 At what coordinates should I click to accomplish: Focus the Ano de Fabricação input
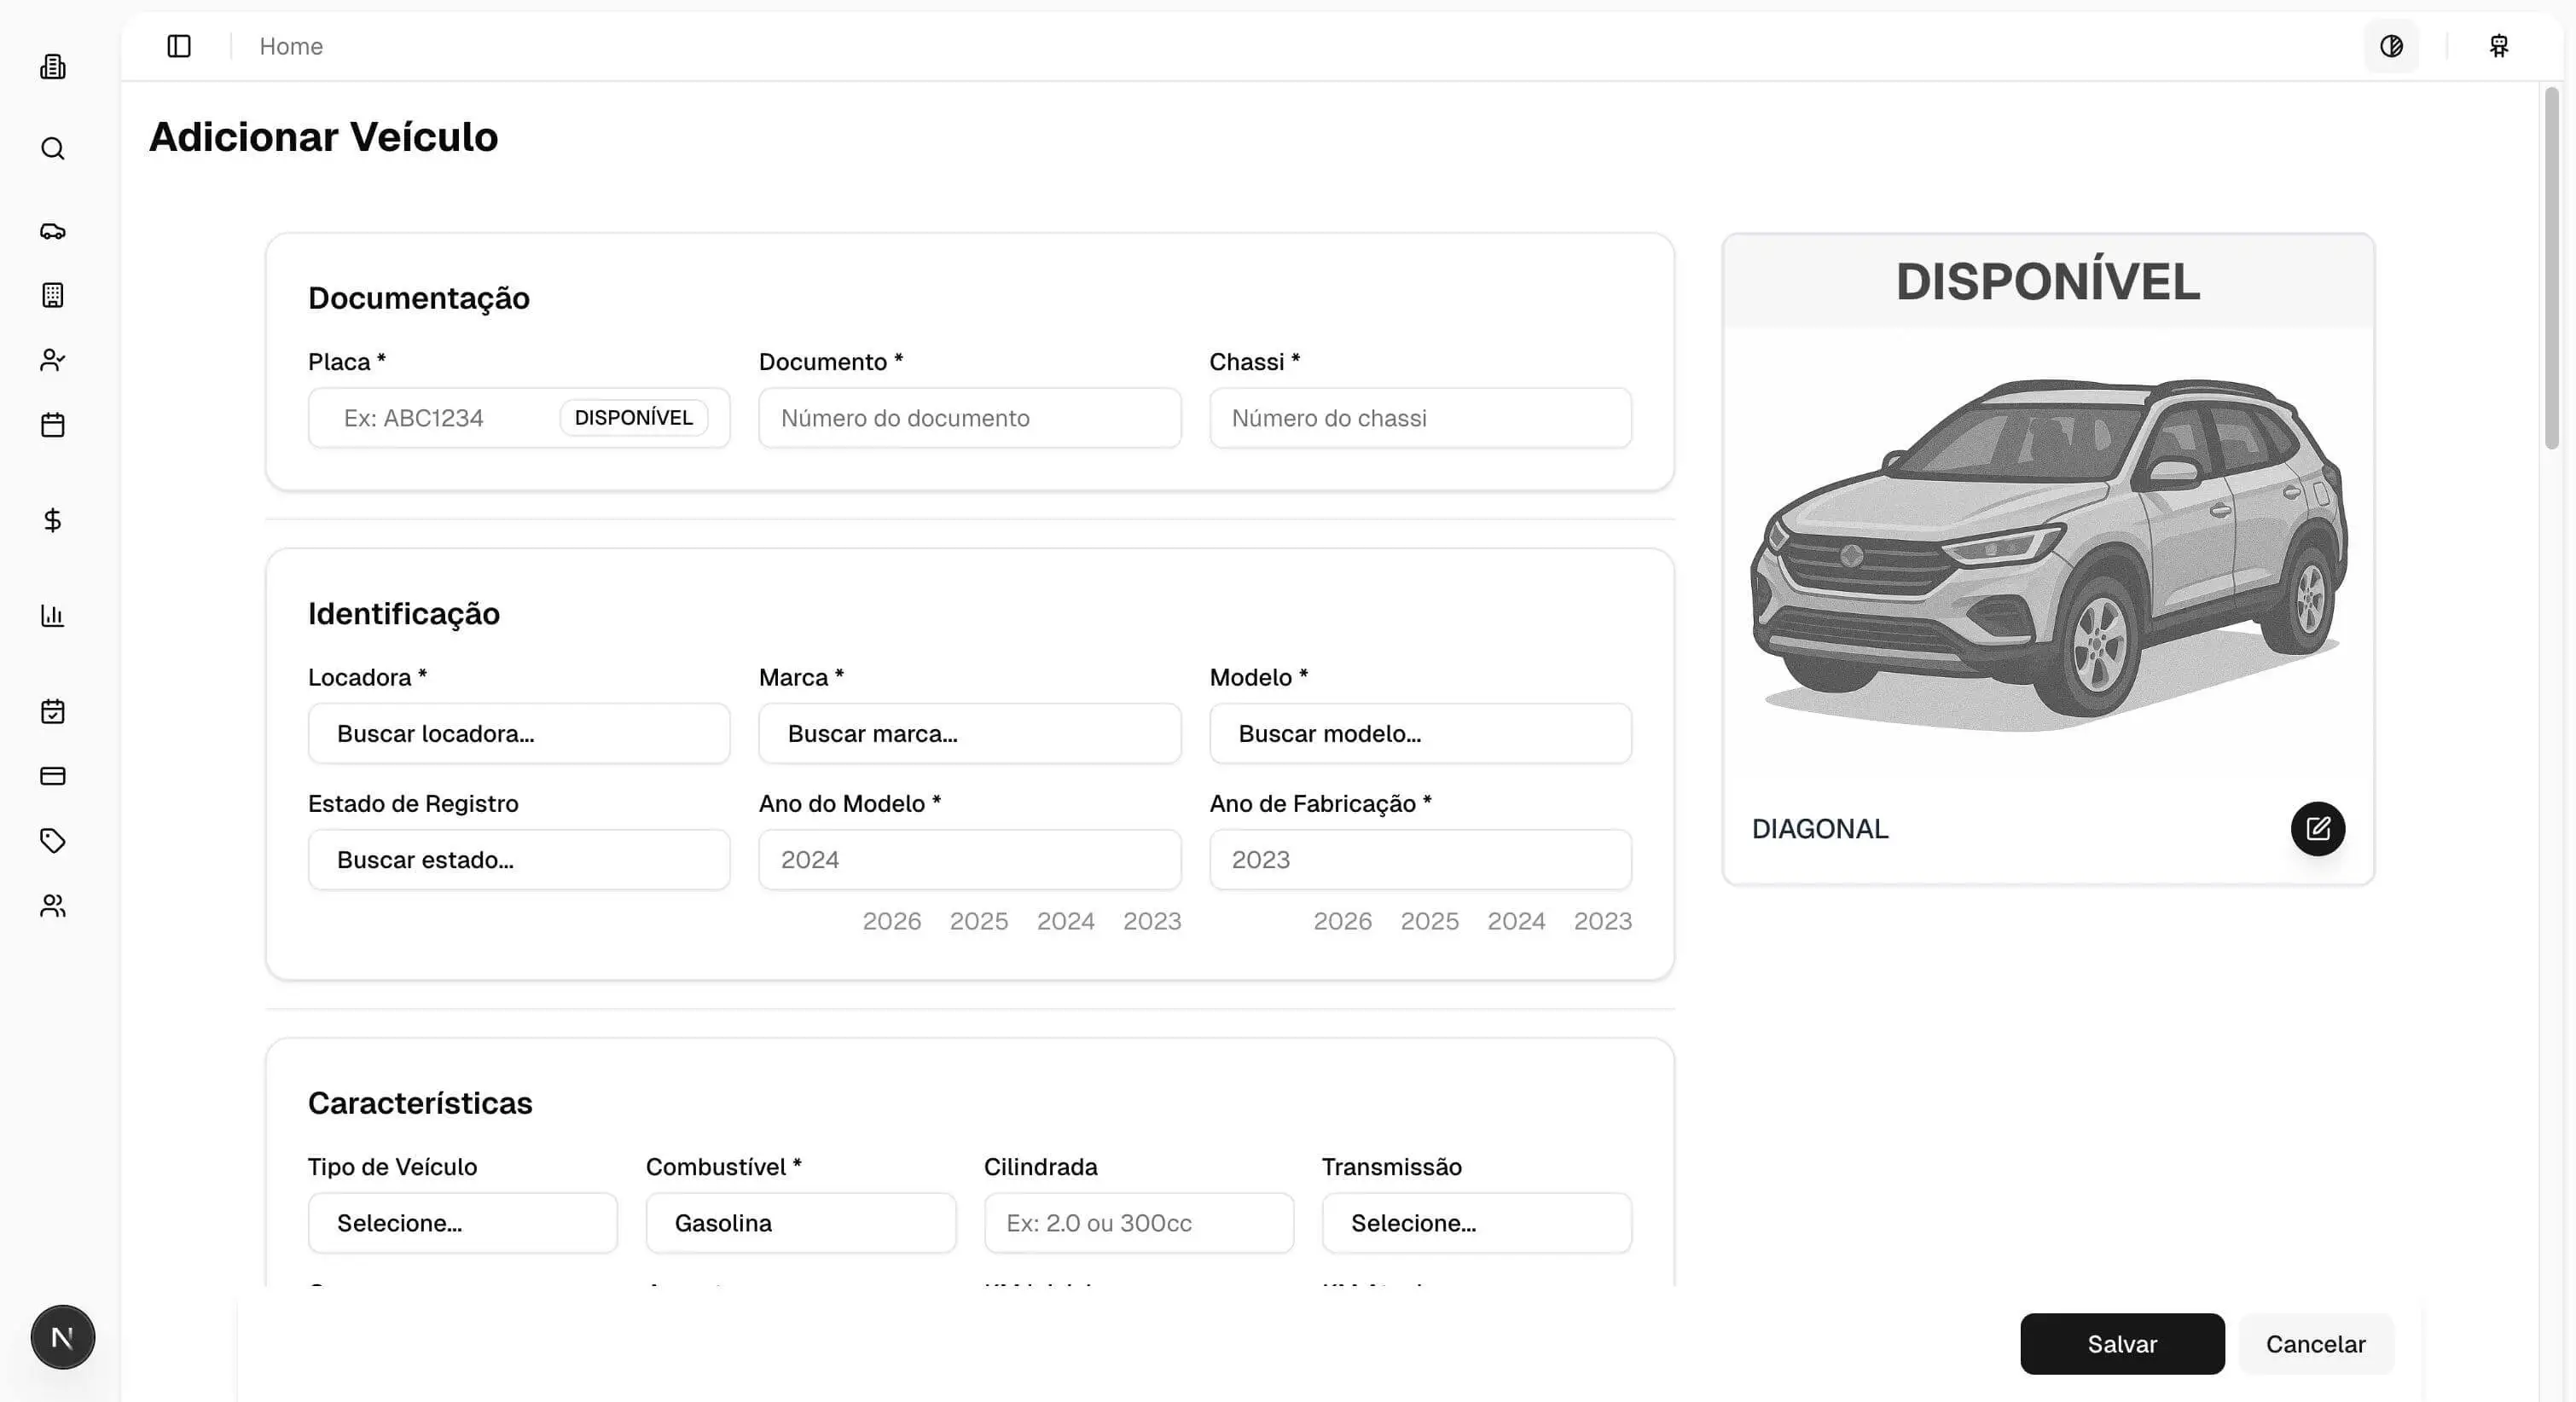(1420, 859)
